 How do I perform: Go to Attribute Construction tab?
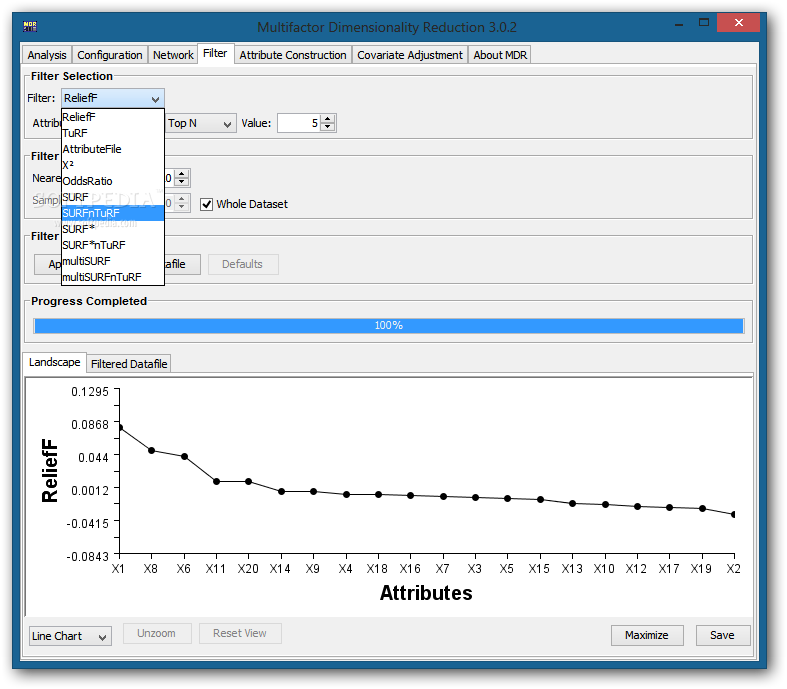(x=293, y=55)
